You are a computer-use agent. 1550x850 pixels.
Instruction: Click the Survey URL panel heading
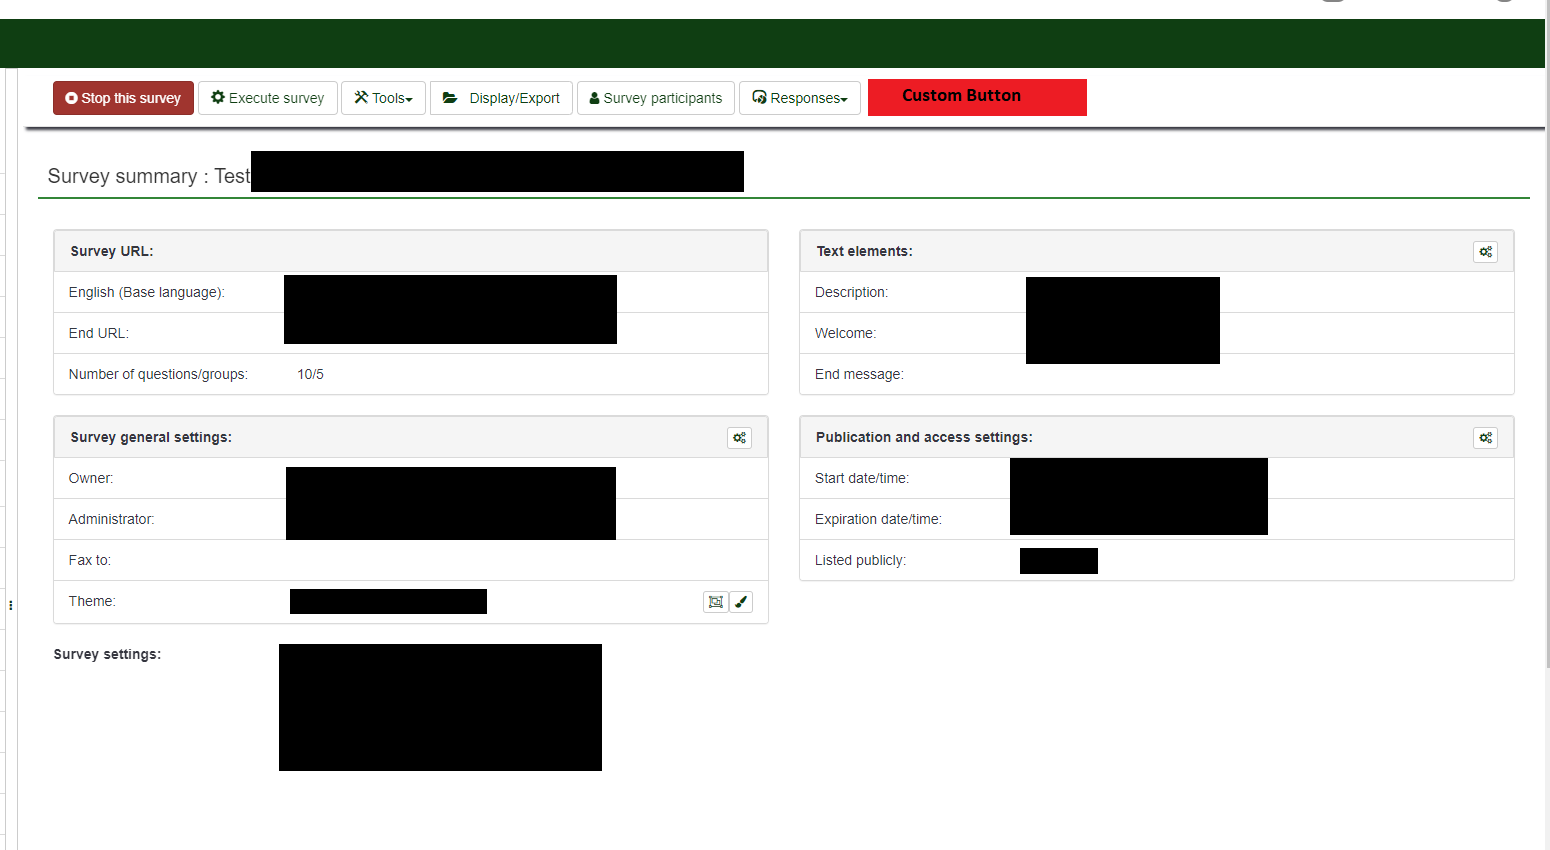click(411, 251)
